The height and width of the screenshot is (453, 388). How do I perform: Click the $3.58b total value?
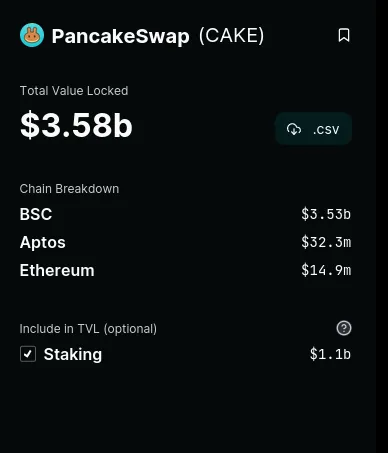[76, 125]
